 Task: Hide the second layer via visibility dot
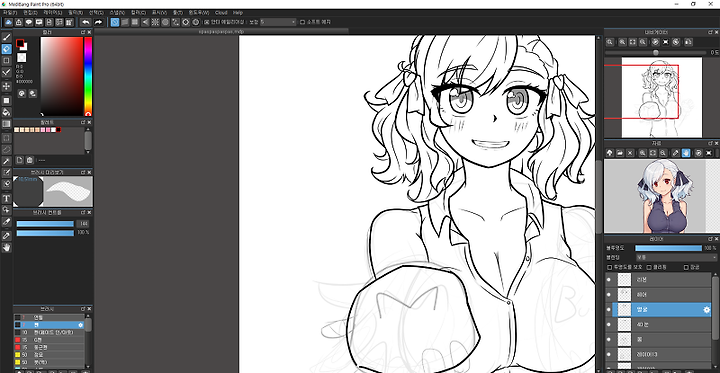[609, 294]
